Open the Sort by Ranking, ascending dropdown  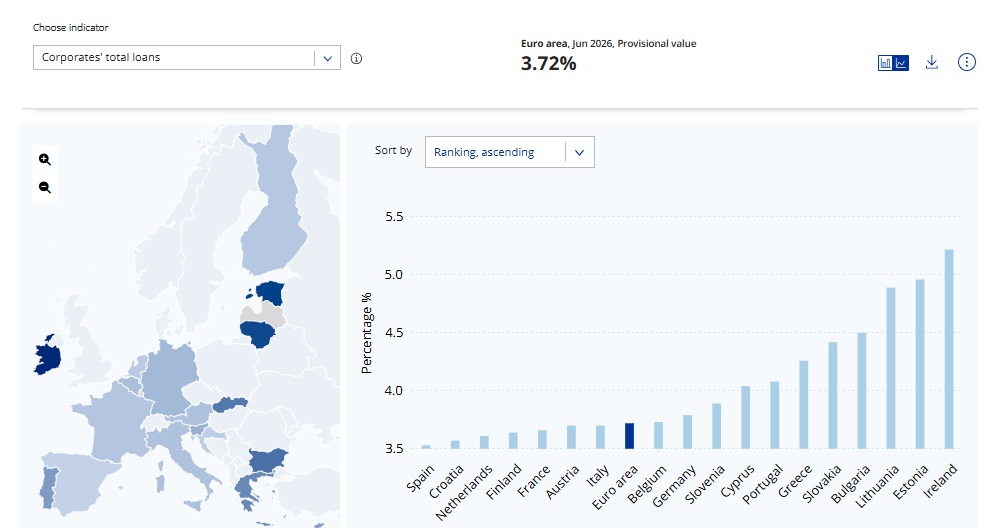pyautogui.click(x=509, y=152)
